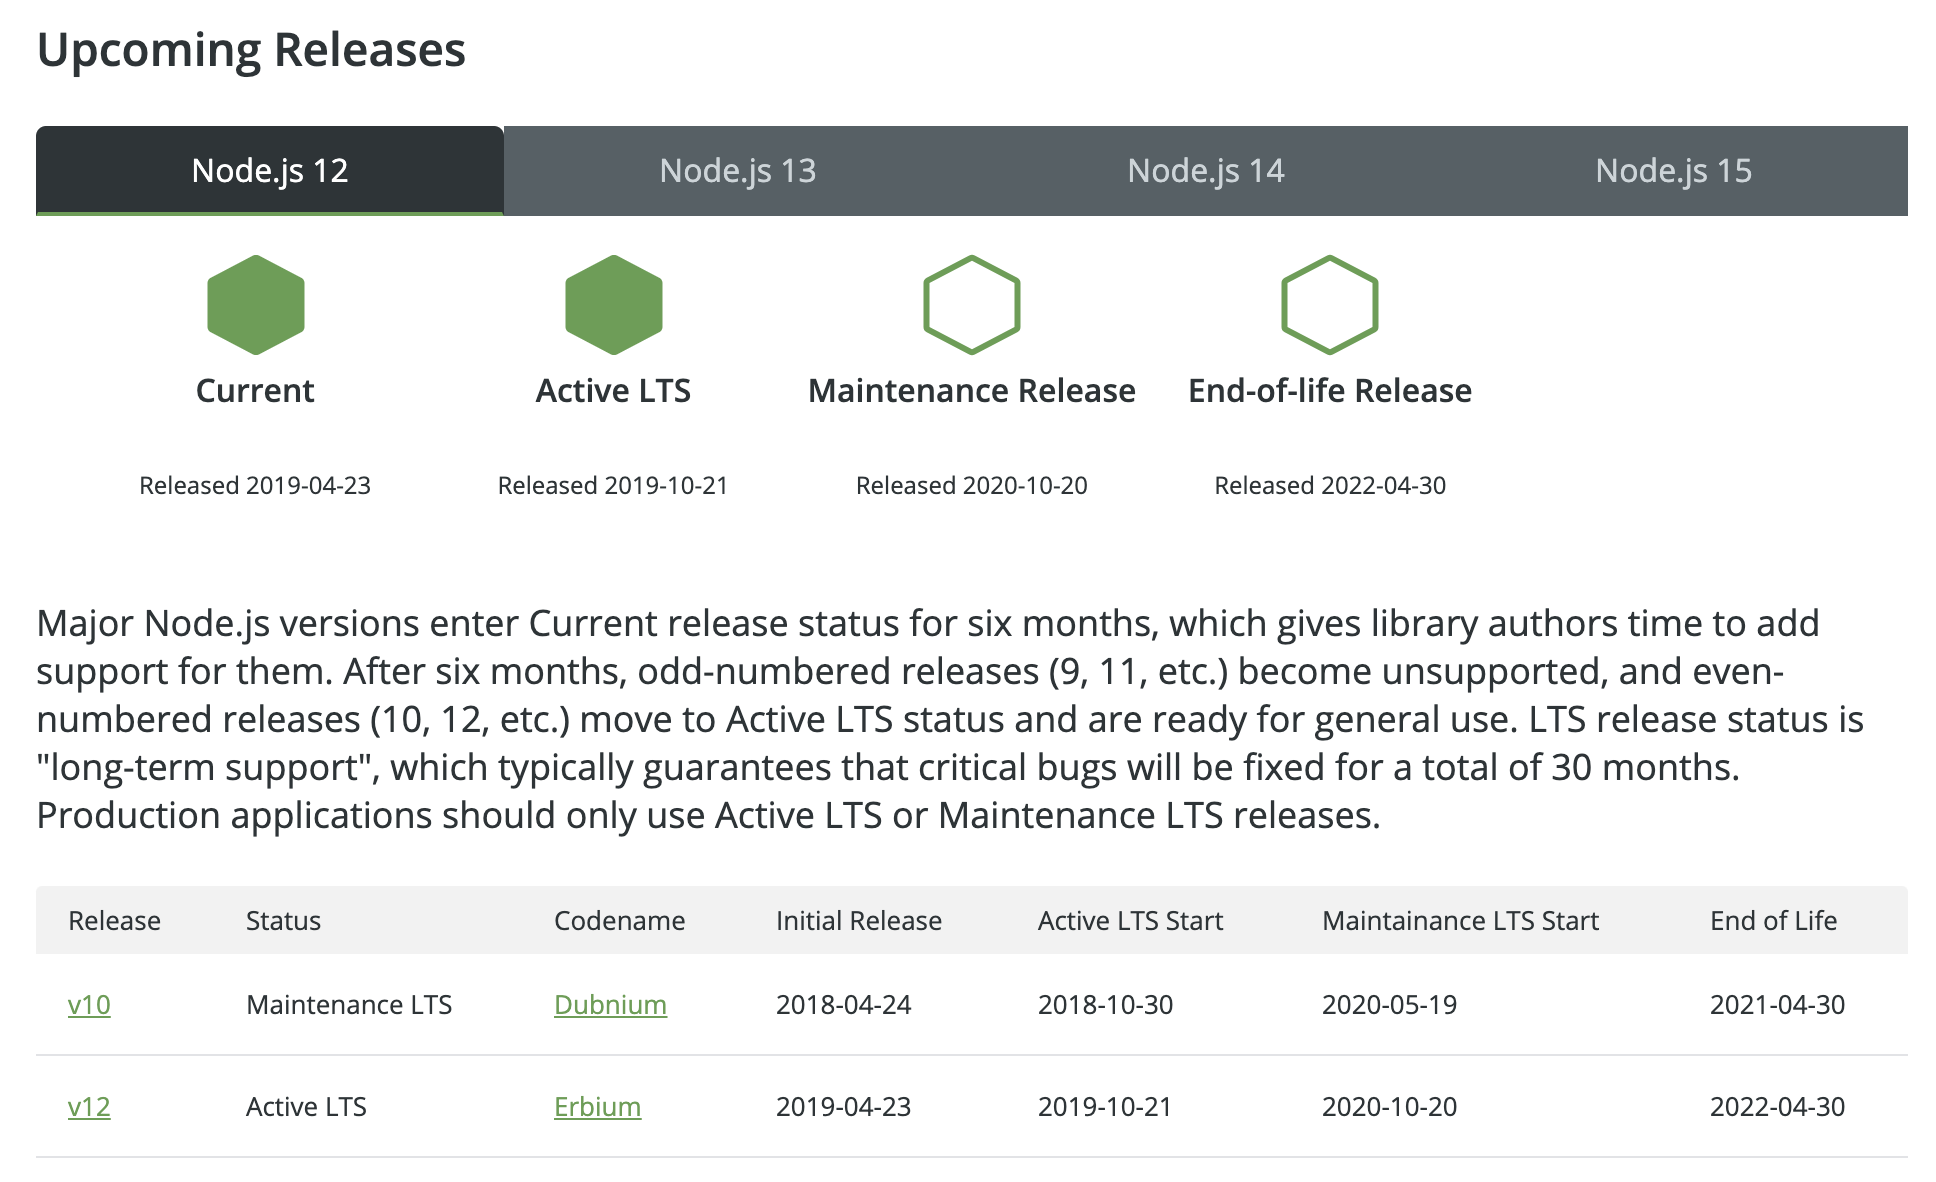
Task: Click the filled Current hexagon icon
Action: click(256, 305)
